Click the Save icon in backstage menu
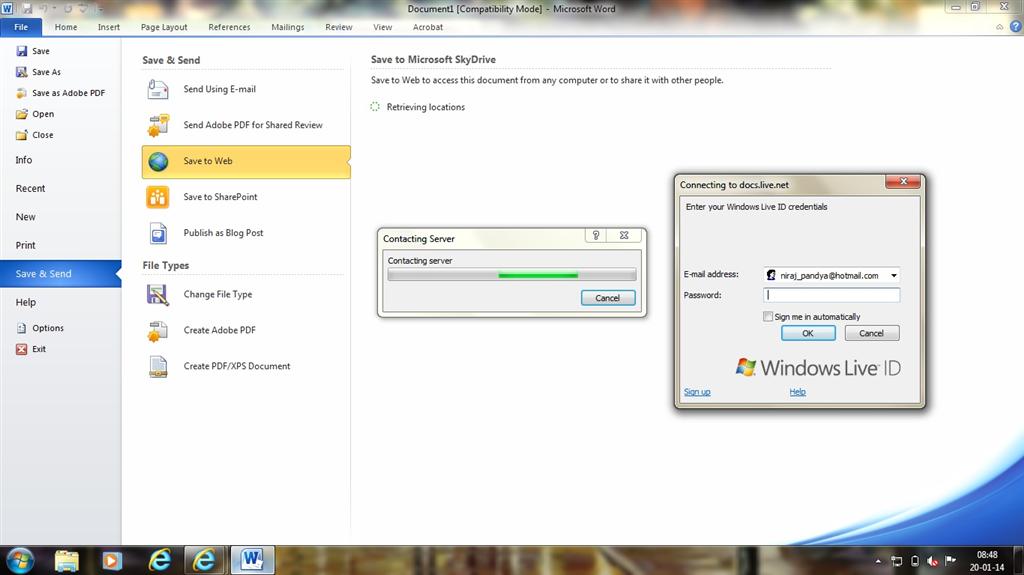Screen dimensions: 1024x575 coord(22,51)
